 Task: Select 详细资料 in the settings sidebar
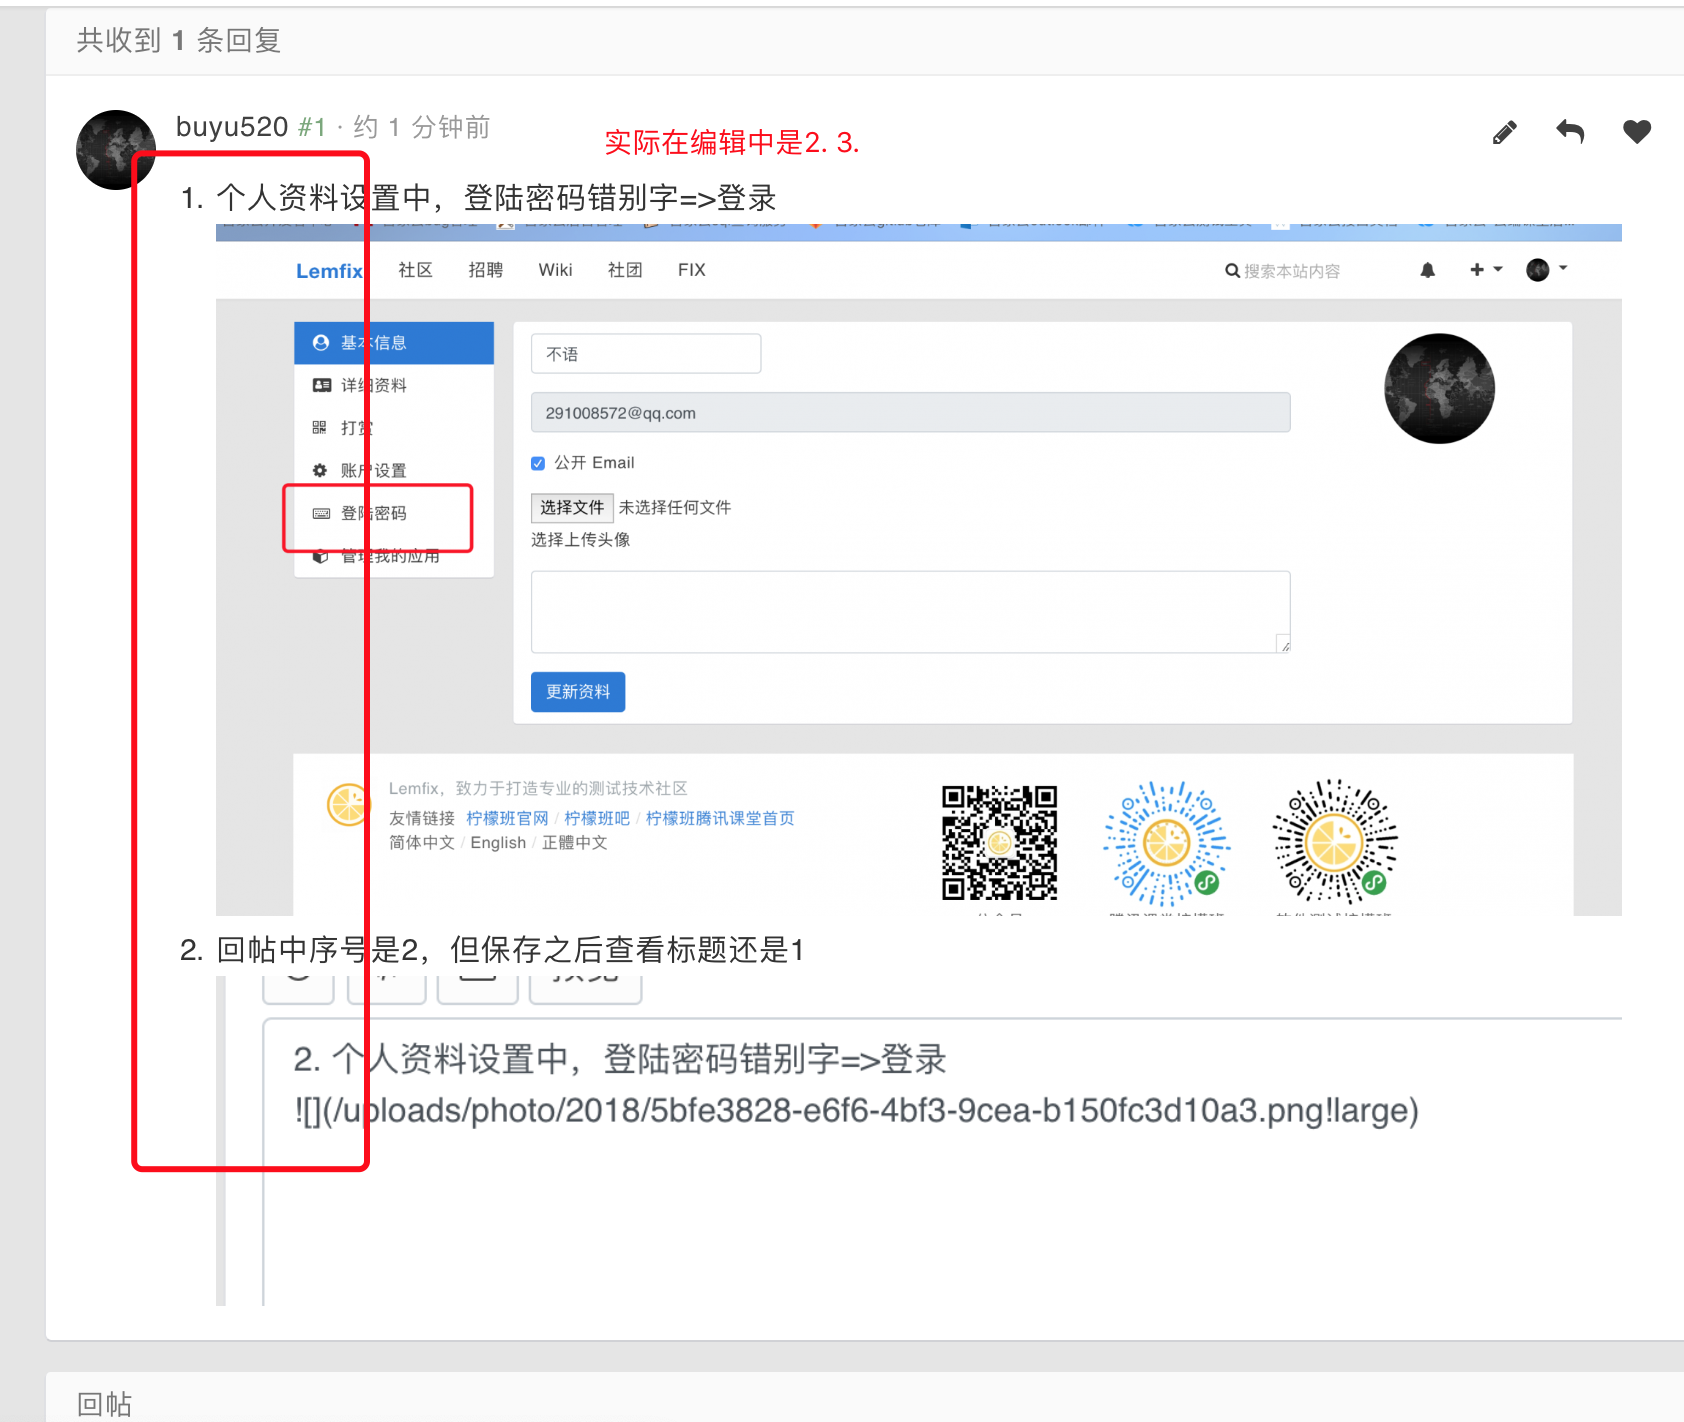(x=373, y=386)
